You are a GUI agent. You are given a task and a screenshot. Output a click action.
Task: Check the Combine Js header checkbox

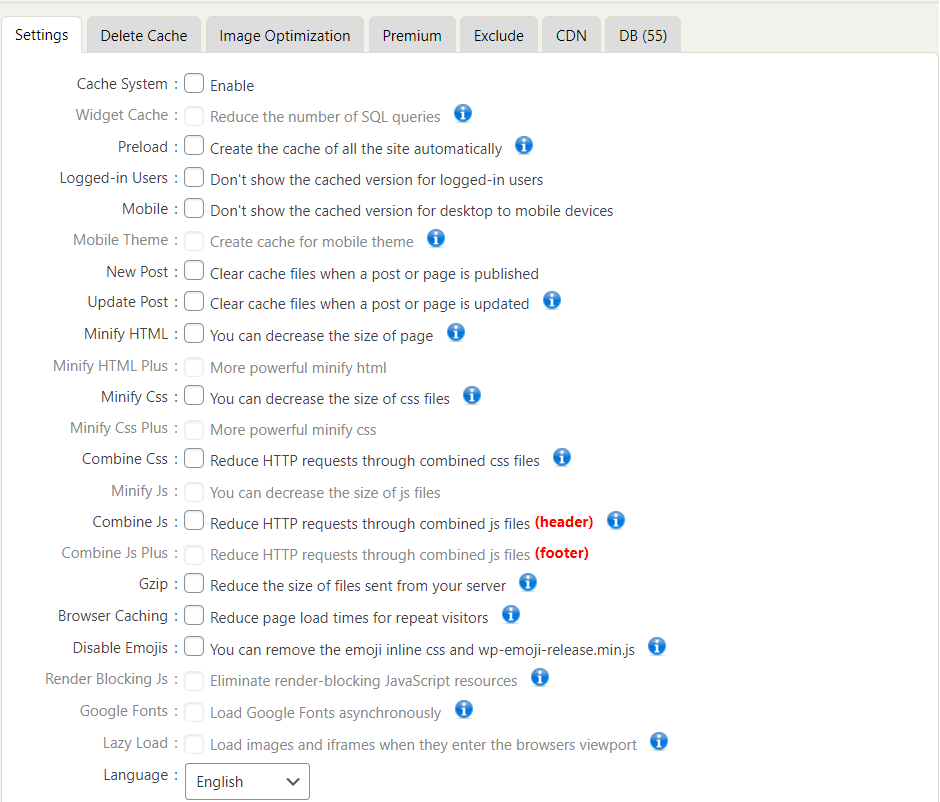pos(194,521)
